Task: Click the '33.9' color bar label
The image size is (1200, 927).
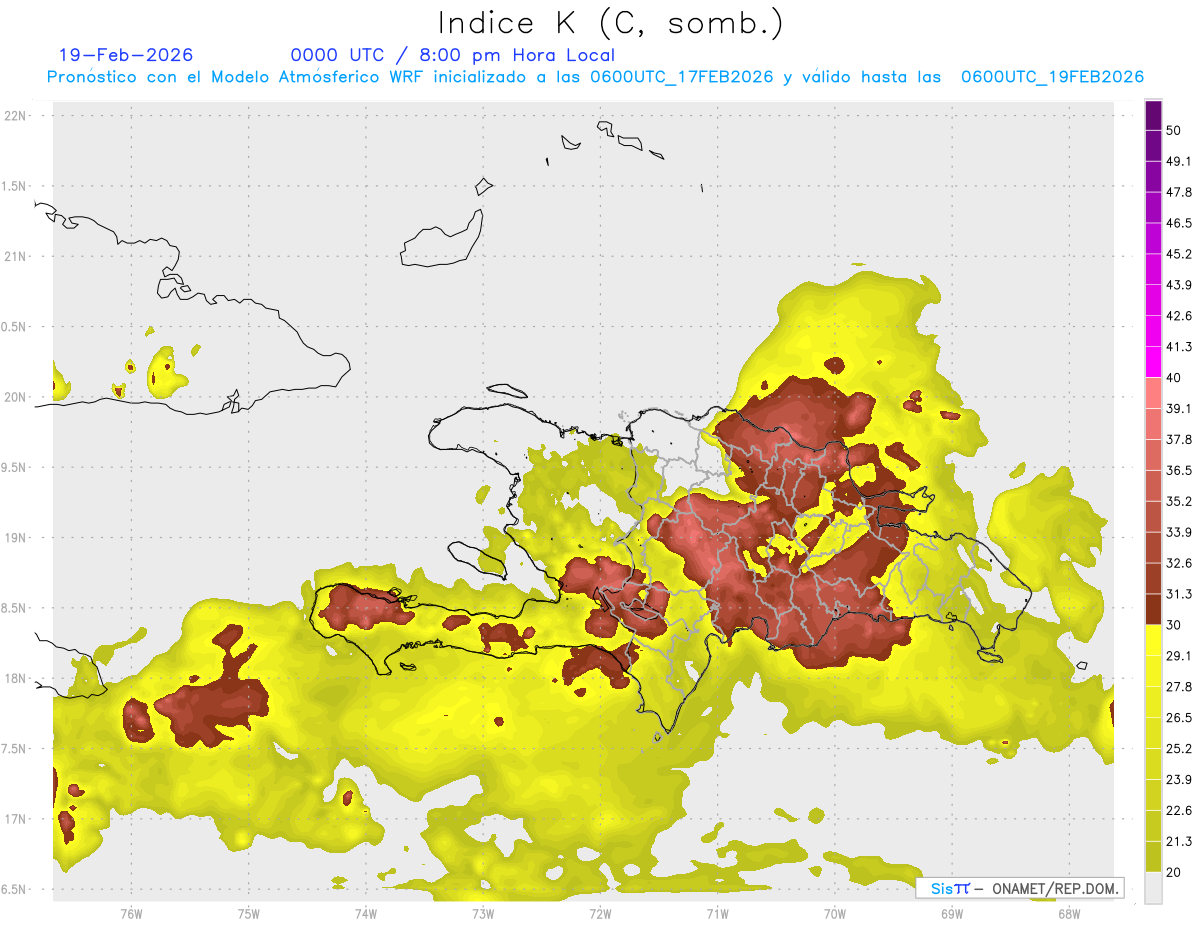Action: pyautogui.click(x=1179, y=532)
